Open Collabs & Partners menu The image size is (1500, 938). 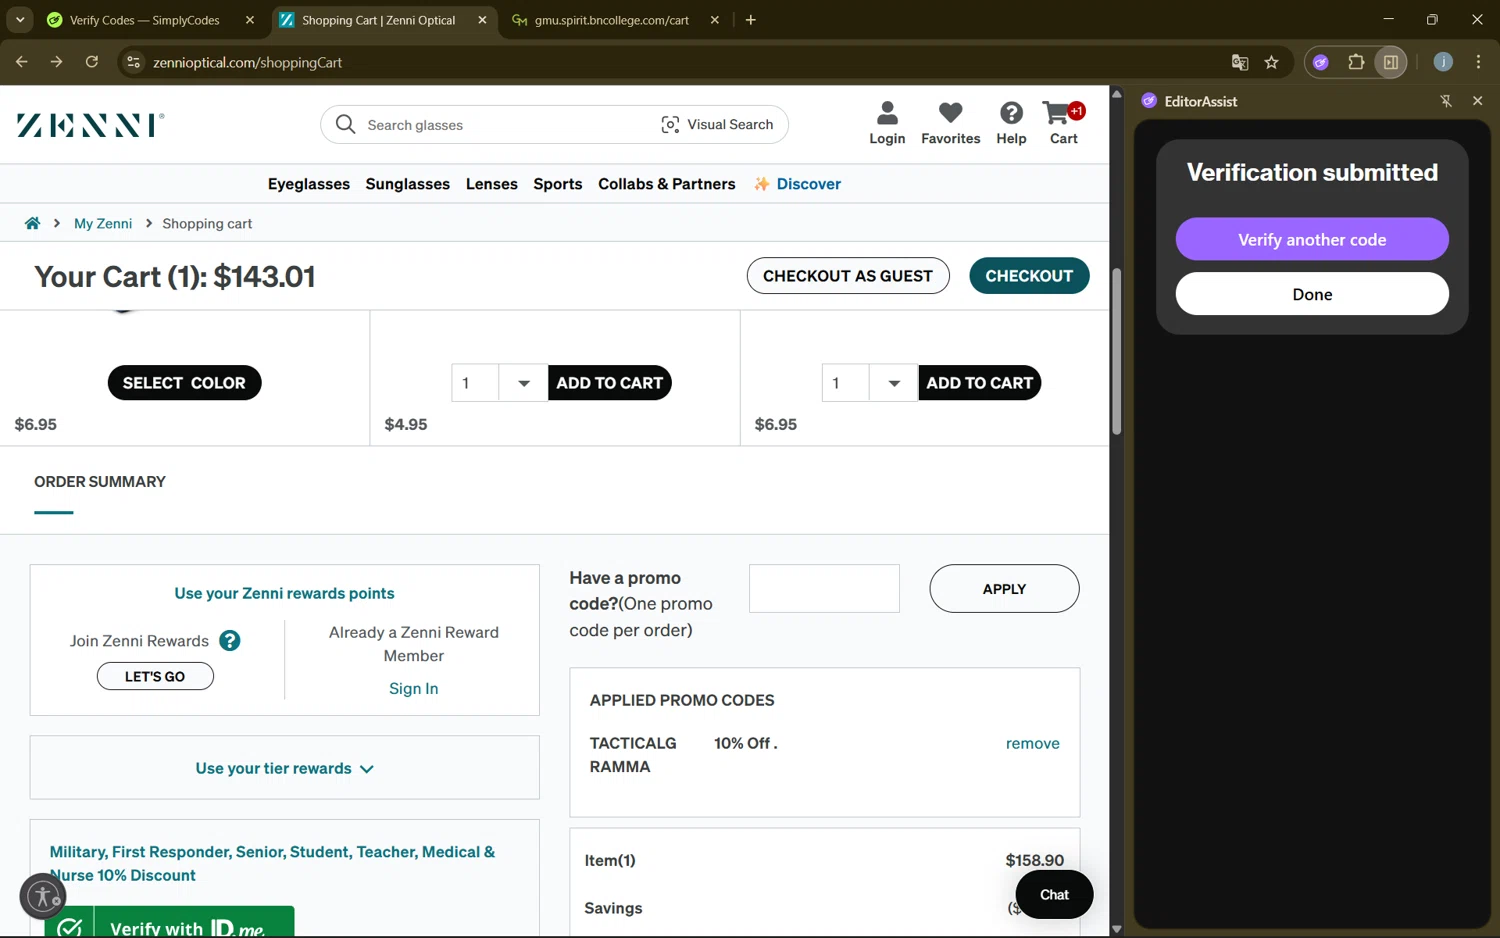click(x=667, y=184)
